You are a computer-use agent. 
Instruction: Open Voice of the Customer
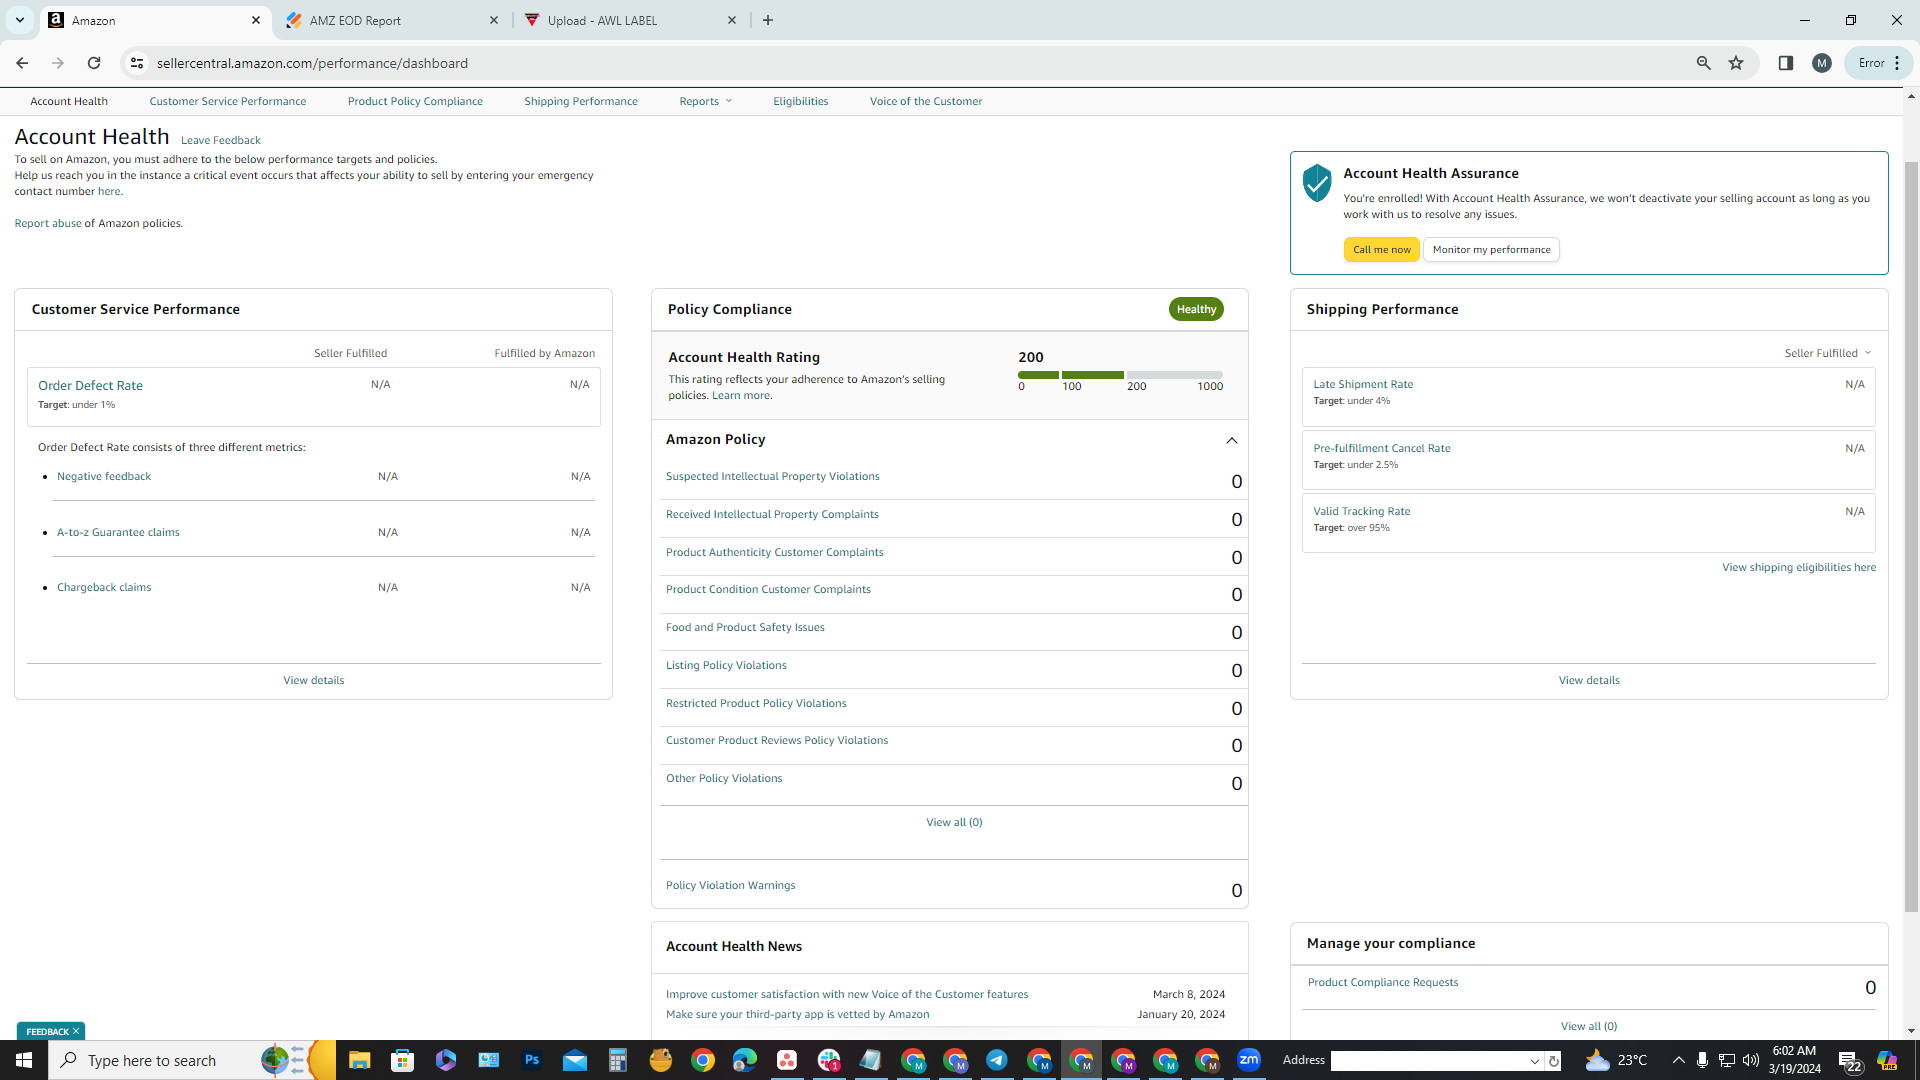tap(926, 101)
